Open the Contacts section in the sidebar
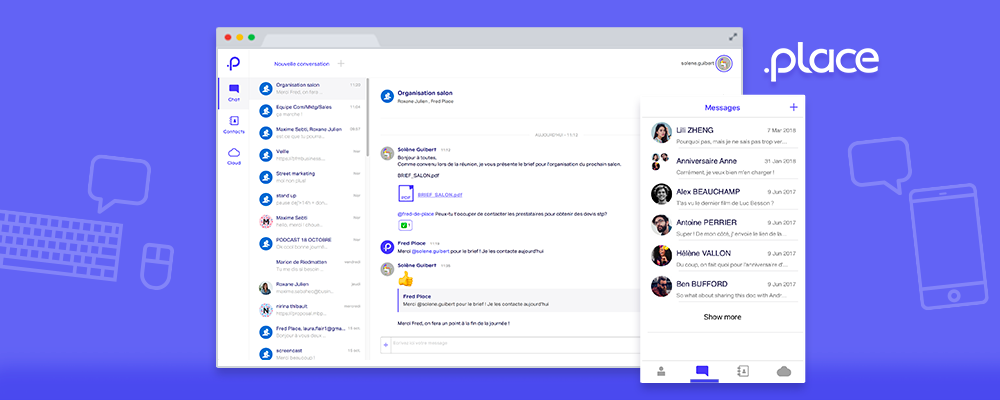The height and width of the screenshot is (400, 1000). click(x=233, y=124)
